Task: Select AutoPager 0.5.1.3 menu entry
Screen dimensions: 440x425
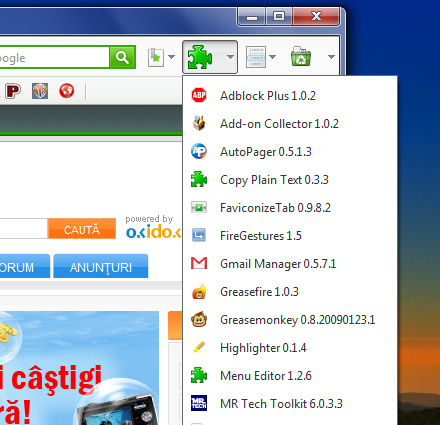Action: click(290, 152)
